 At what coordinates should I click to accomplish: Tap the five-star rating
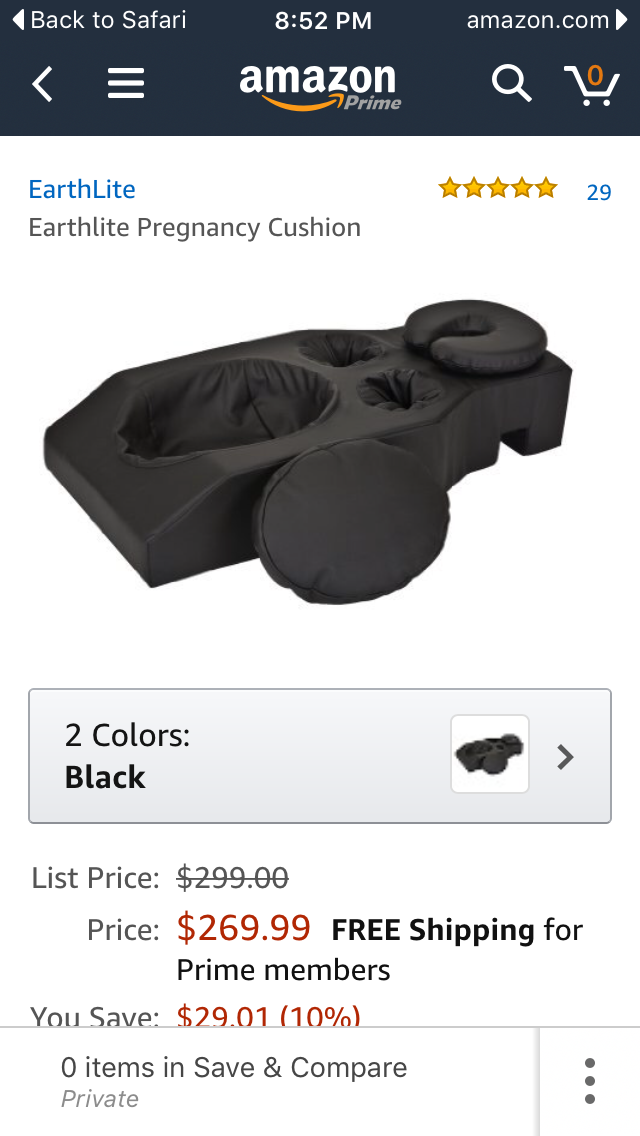[x=497, y=188]
